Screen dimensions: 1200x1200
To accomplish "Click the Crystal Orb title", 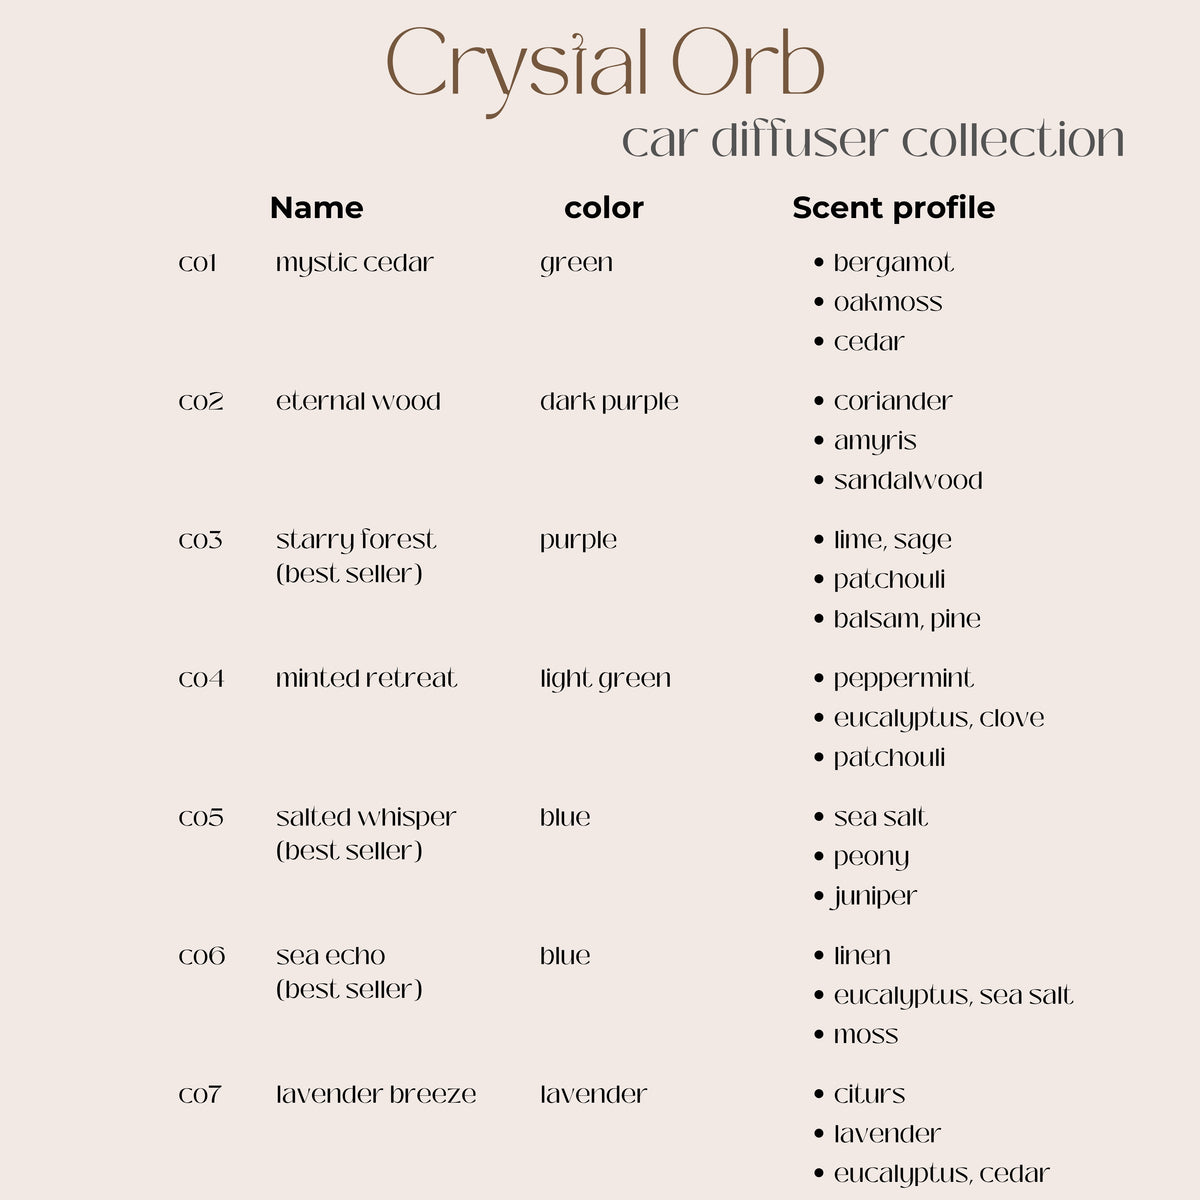I will coord(605,66).
